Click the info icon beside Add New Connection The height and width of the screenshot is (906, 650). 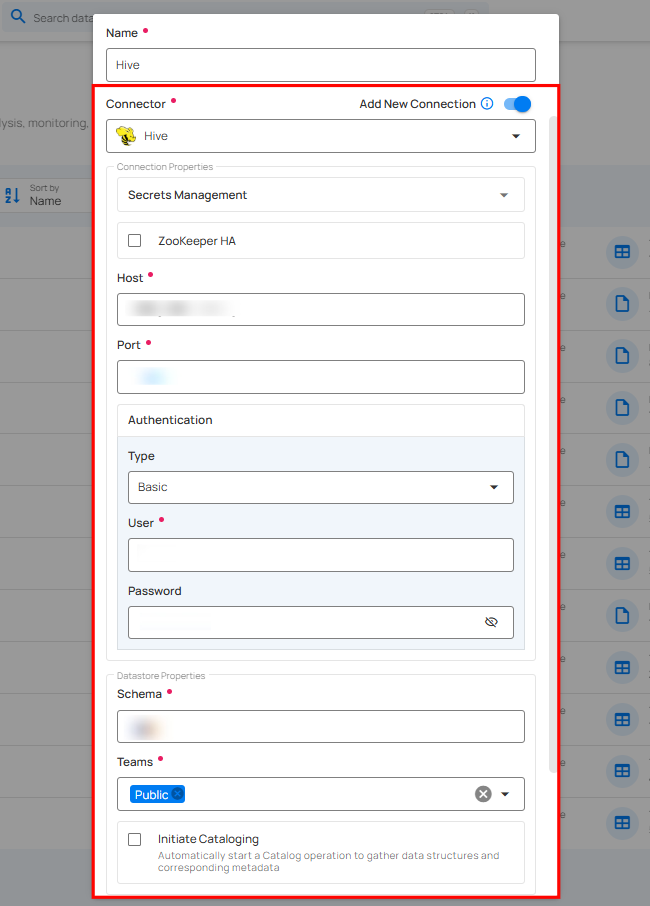click(487, 104)
